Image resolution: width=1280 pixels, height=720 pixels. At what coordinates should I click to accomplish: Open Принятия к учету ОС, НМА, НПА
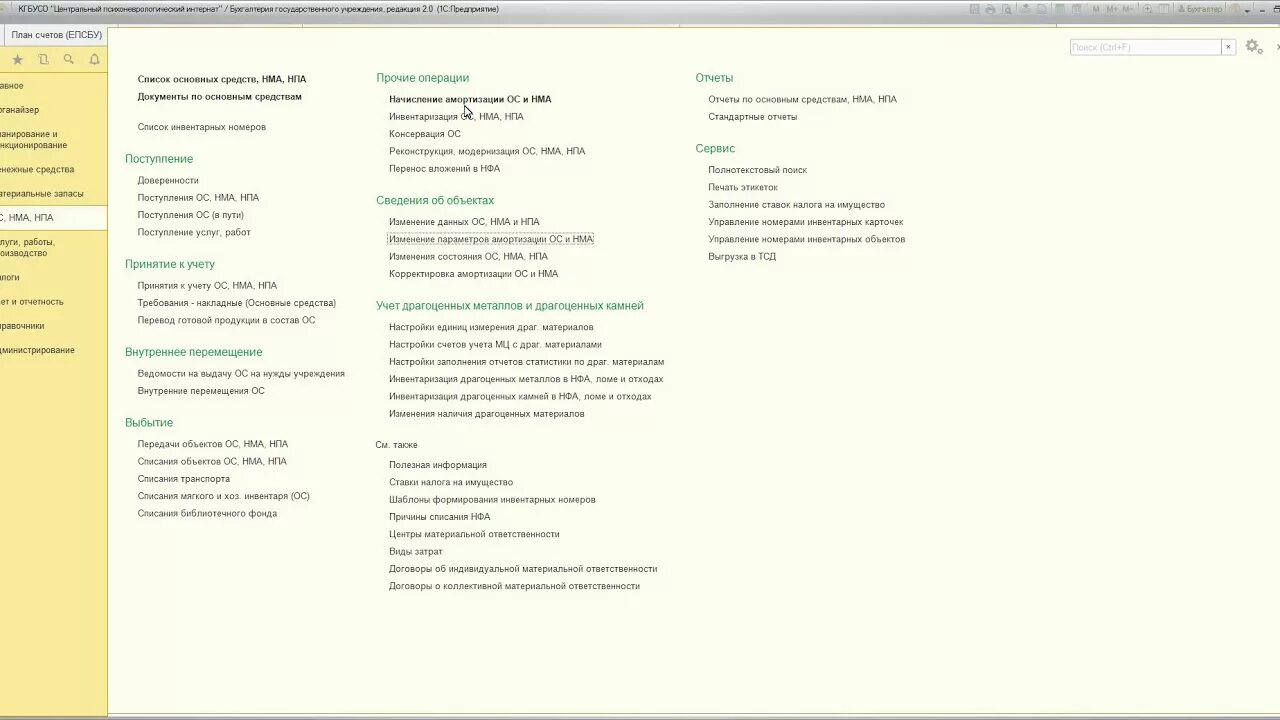(207, 285)
